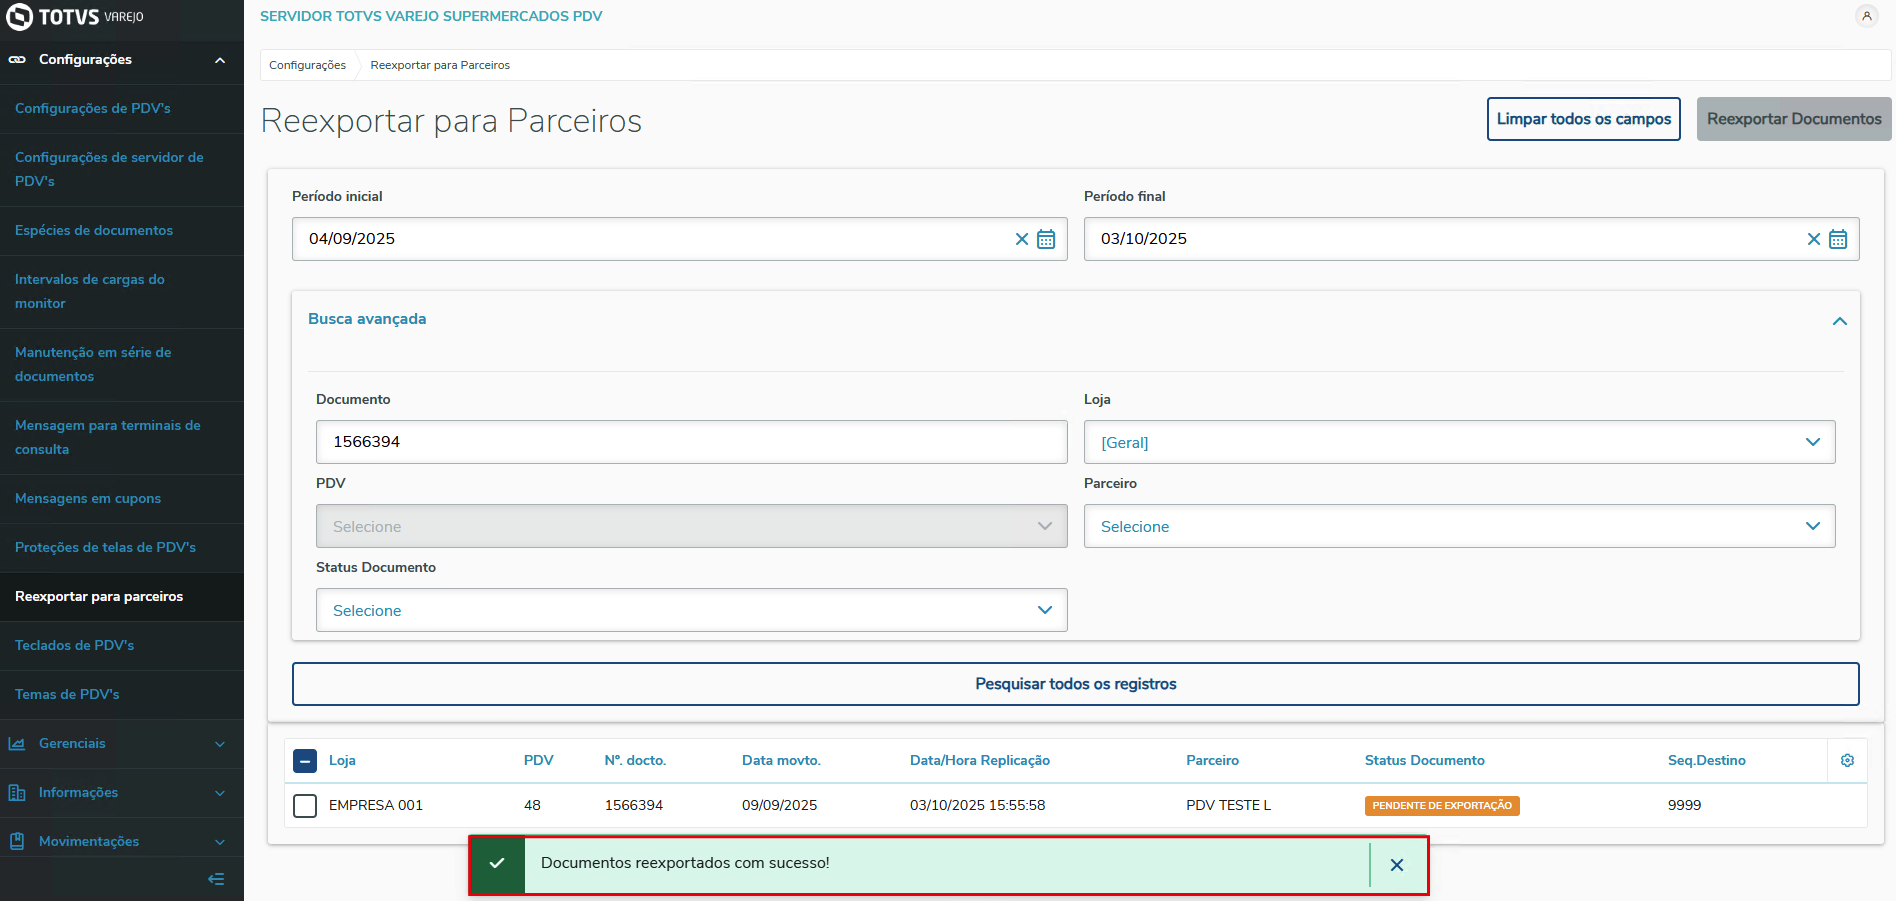Click the Busca avançada heading
Image resolution: width=1896 pixels, height=901 pixels.
(x=367, y=319)
